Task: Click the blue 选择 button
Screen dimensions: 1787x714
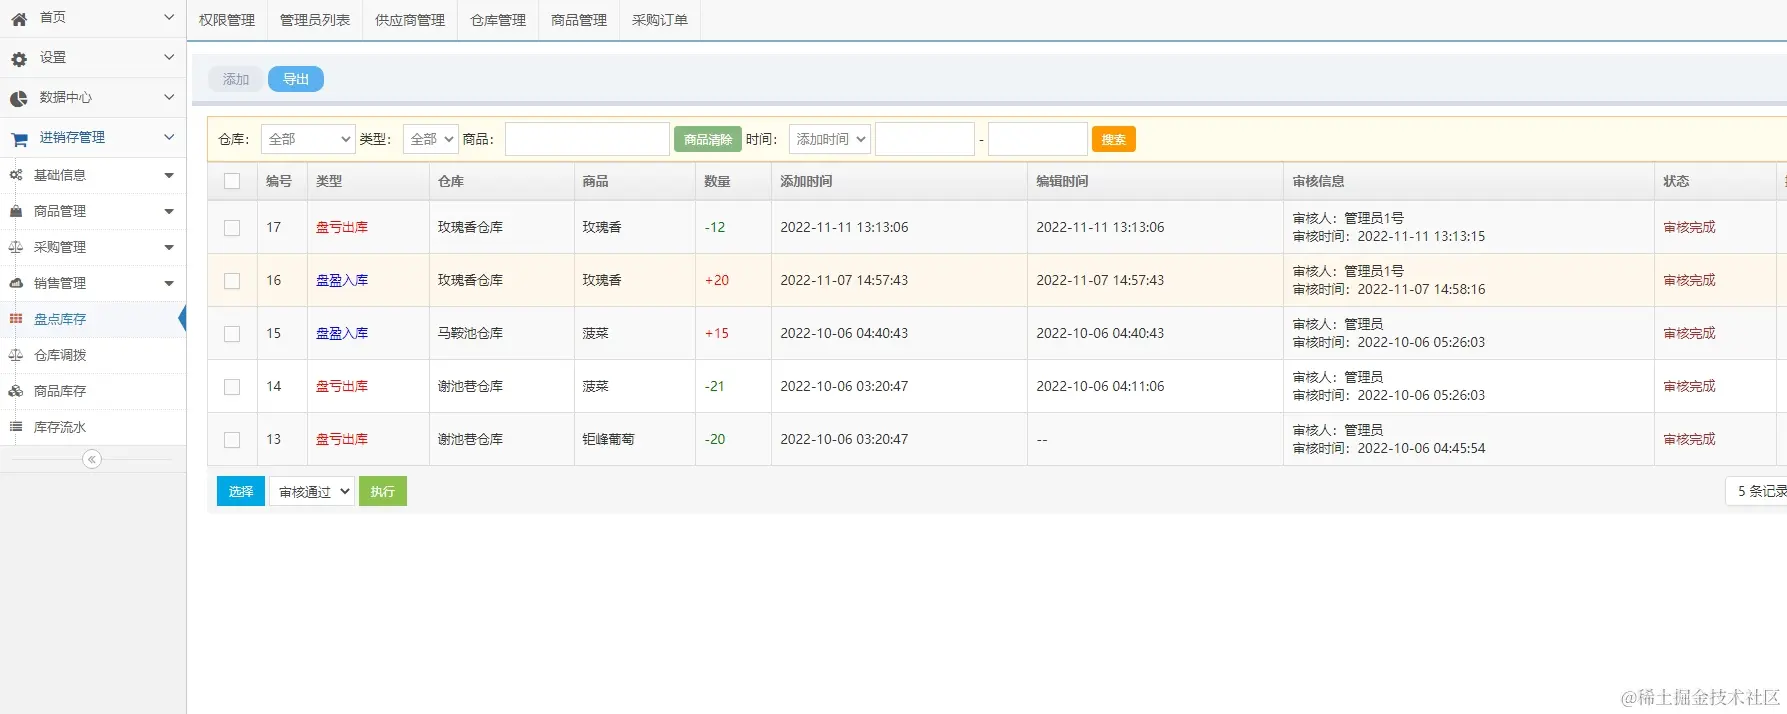Action: [x=241, y=491]
